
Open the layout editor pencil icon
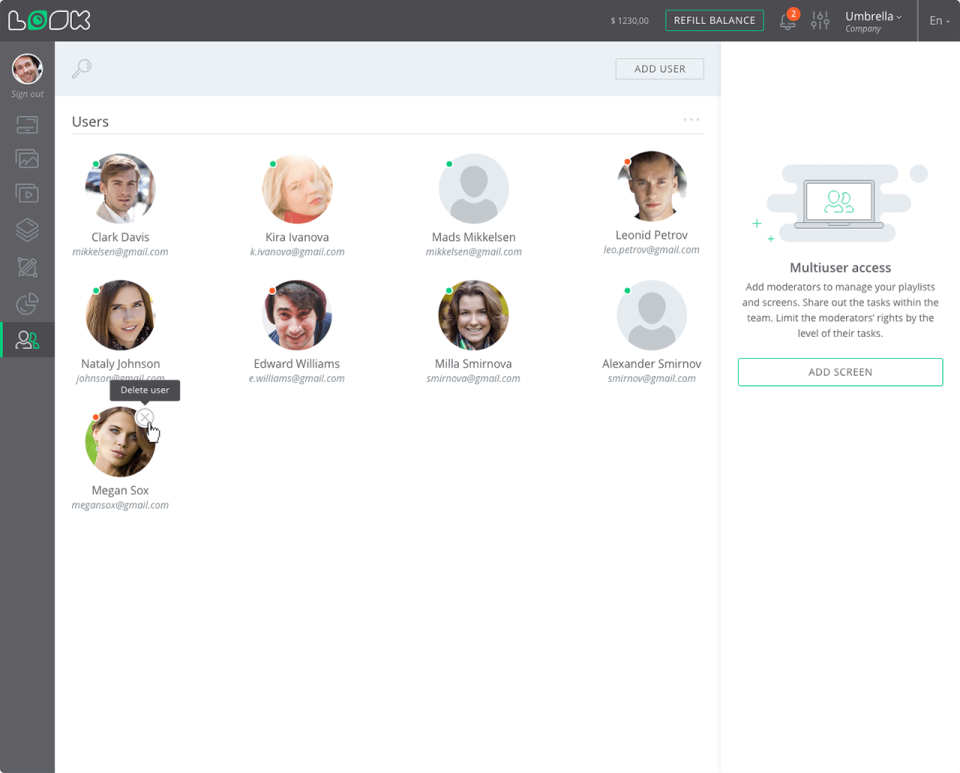[x=27, y=267]
